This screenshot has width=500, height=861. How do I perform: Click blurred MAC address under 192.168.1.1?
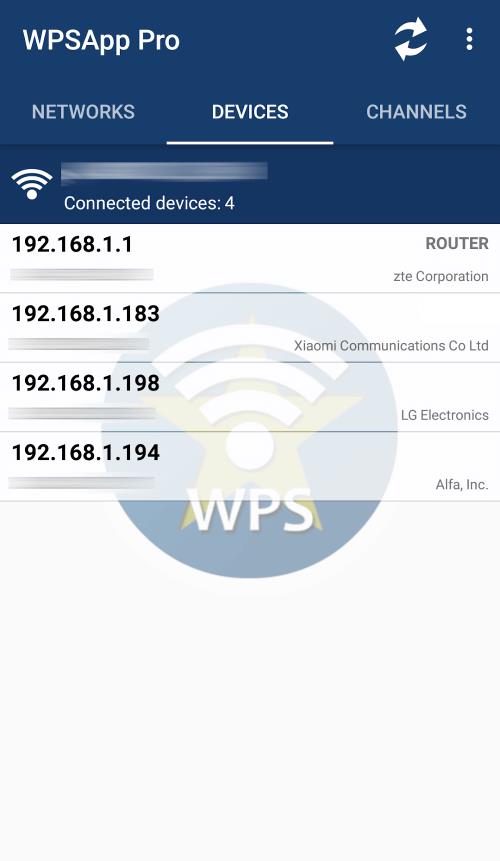[x=81, y=274]
